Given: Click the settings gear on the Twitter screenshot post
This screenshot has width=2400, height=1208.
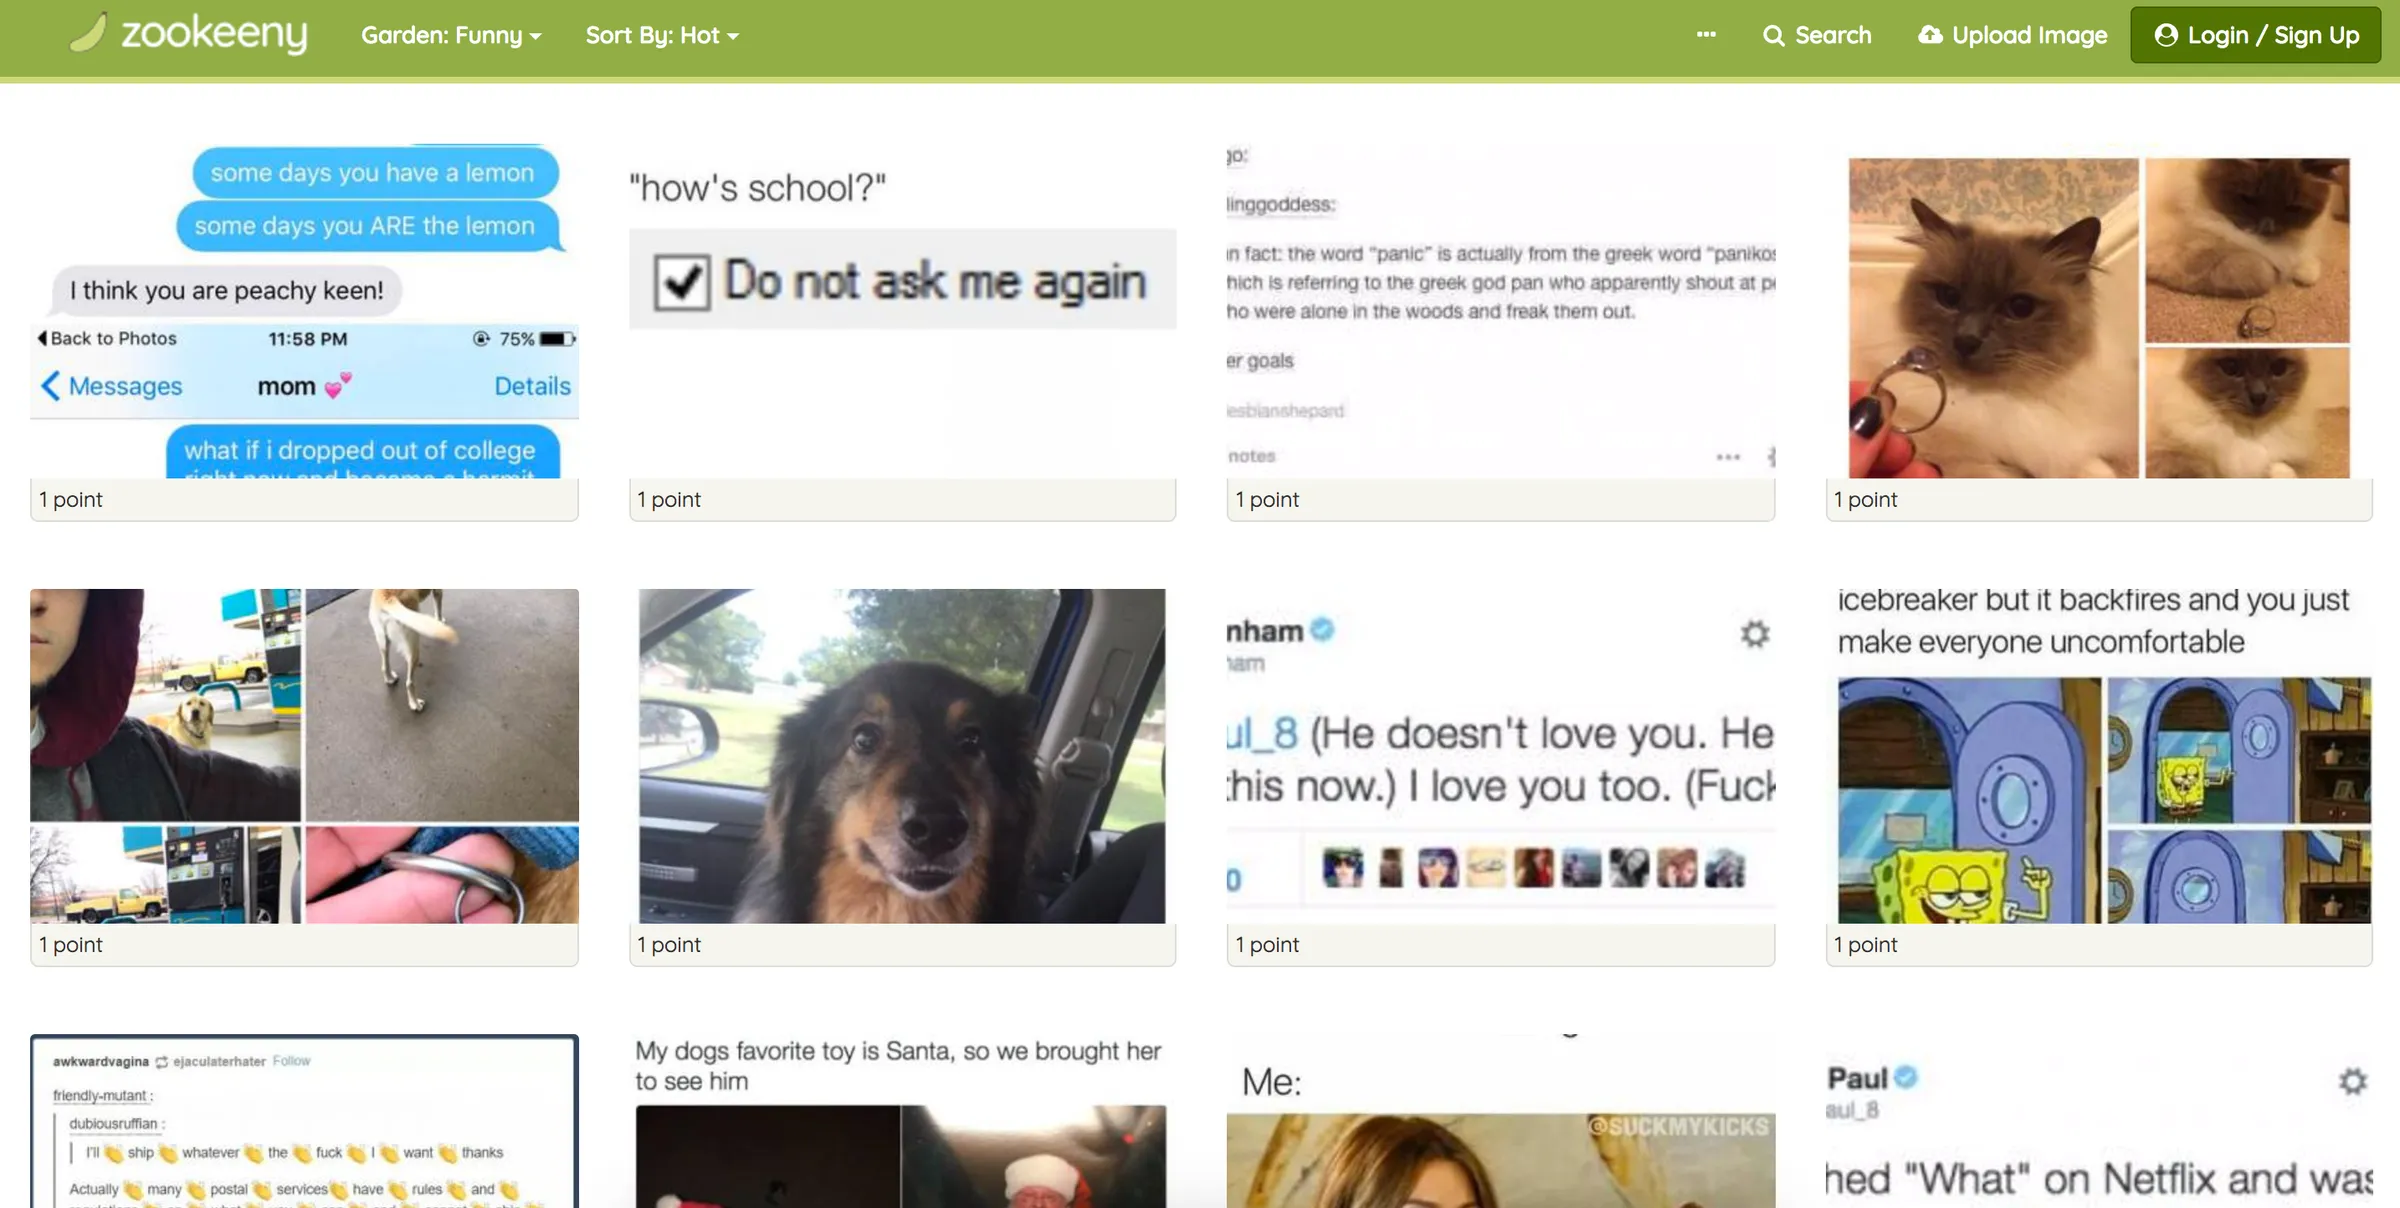Looking at the screenshot, I should 1754,633.
